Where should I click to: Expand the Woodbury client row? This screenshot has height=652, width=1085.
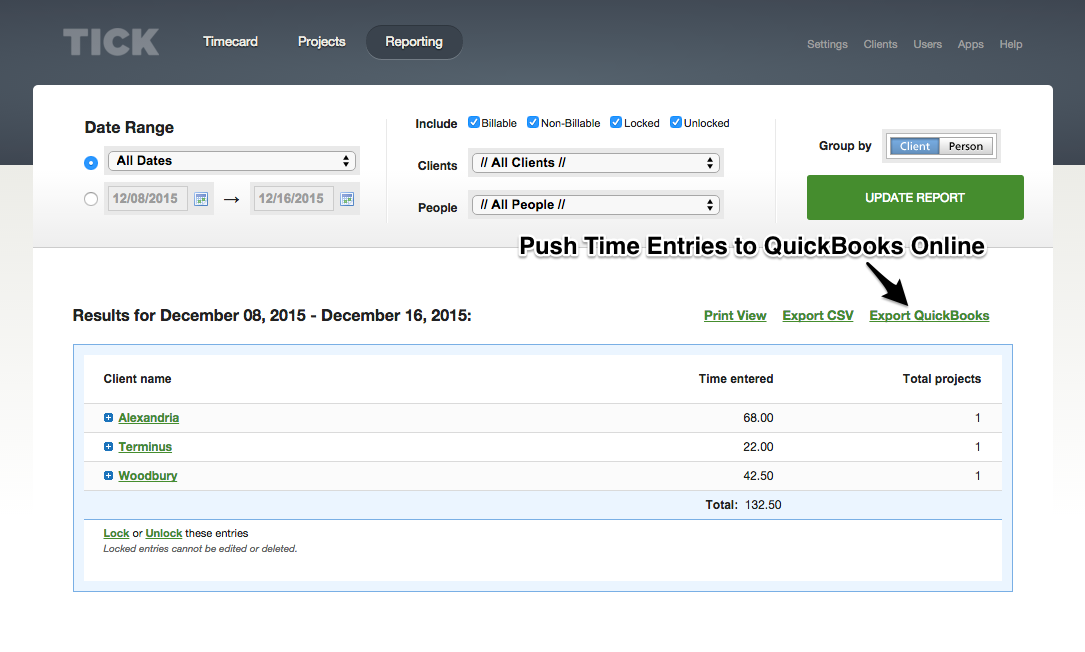[109, 476]
